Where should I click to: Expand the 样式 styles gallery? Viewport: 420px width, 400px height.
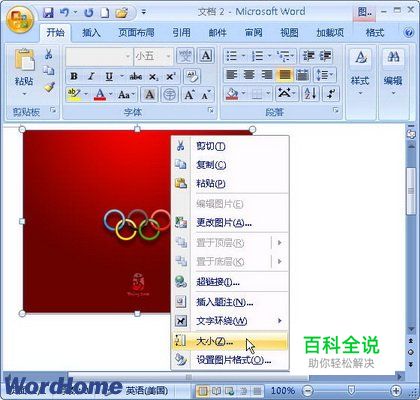(360, 72)
